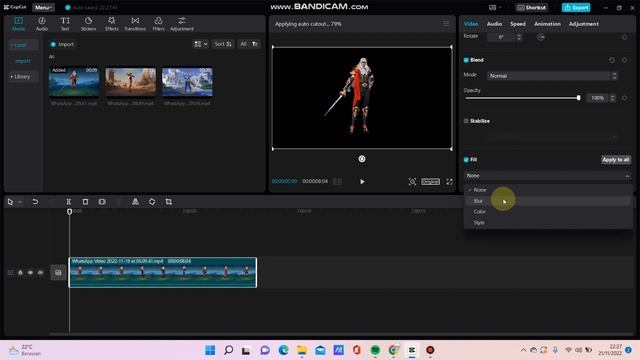Screen dimensions: 640x360
Task: Toggle fullscreen preview
Action: (449, 182)
